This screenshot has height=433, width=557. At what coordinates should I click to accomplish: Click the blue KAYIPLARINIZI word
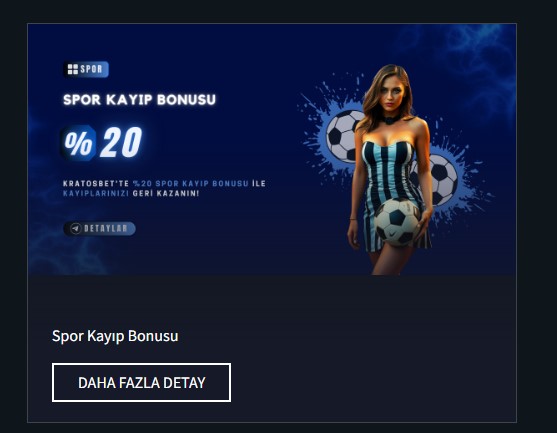(96, 194)
